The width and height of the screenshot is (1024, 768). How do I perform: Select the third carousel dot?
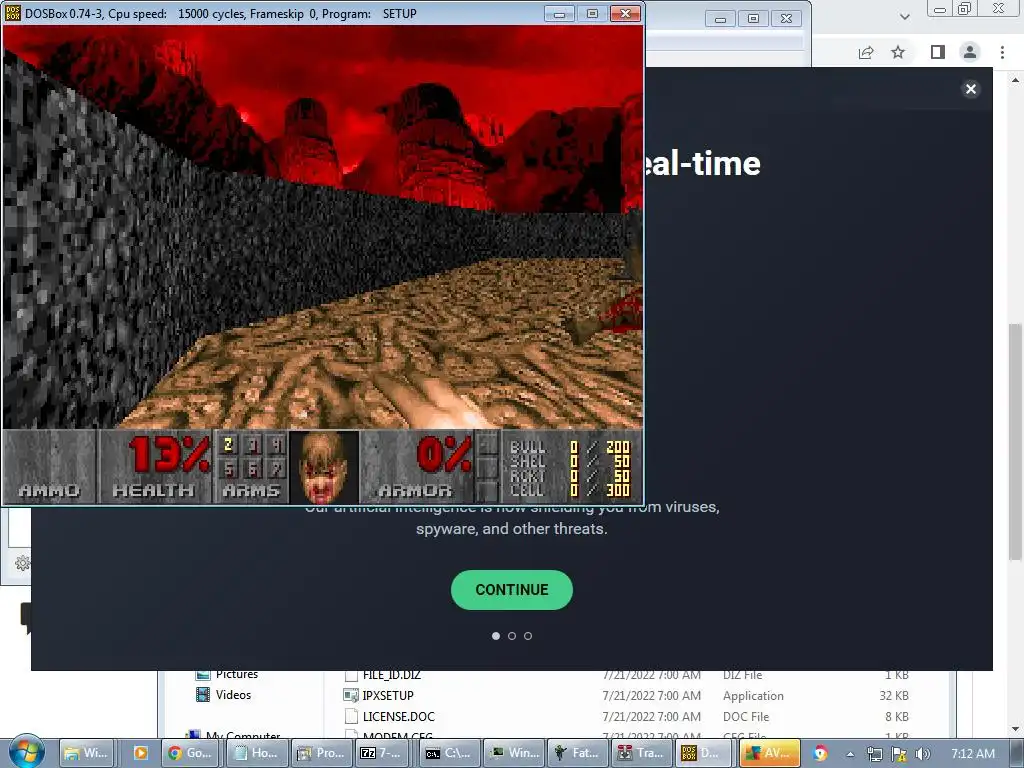point(528,635)
